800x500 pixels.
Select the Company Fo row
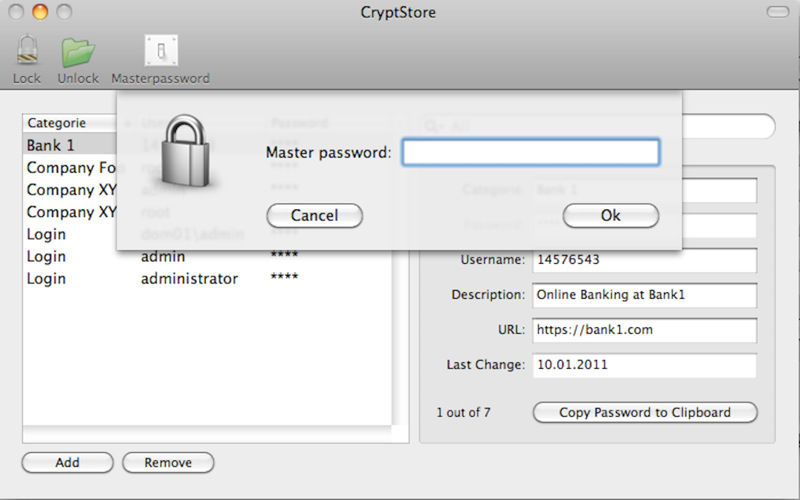pos(70,167)
